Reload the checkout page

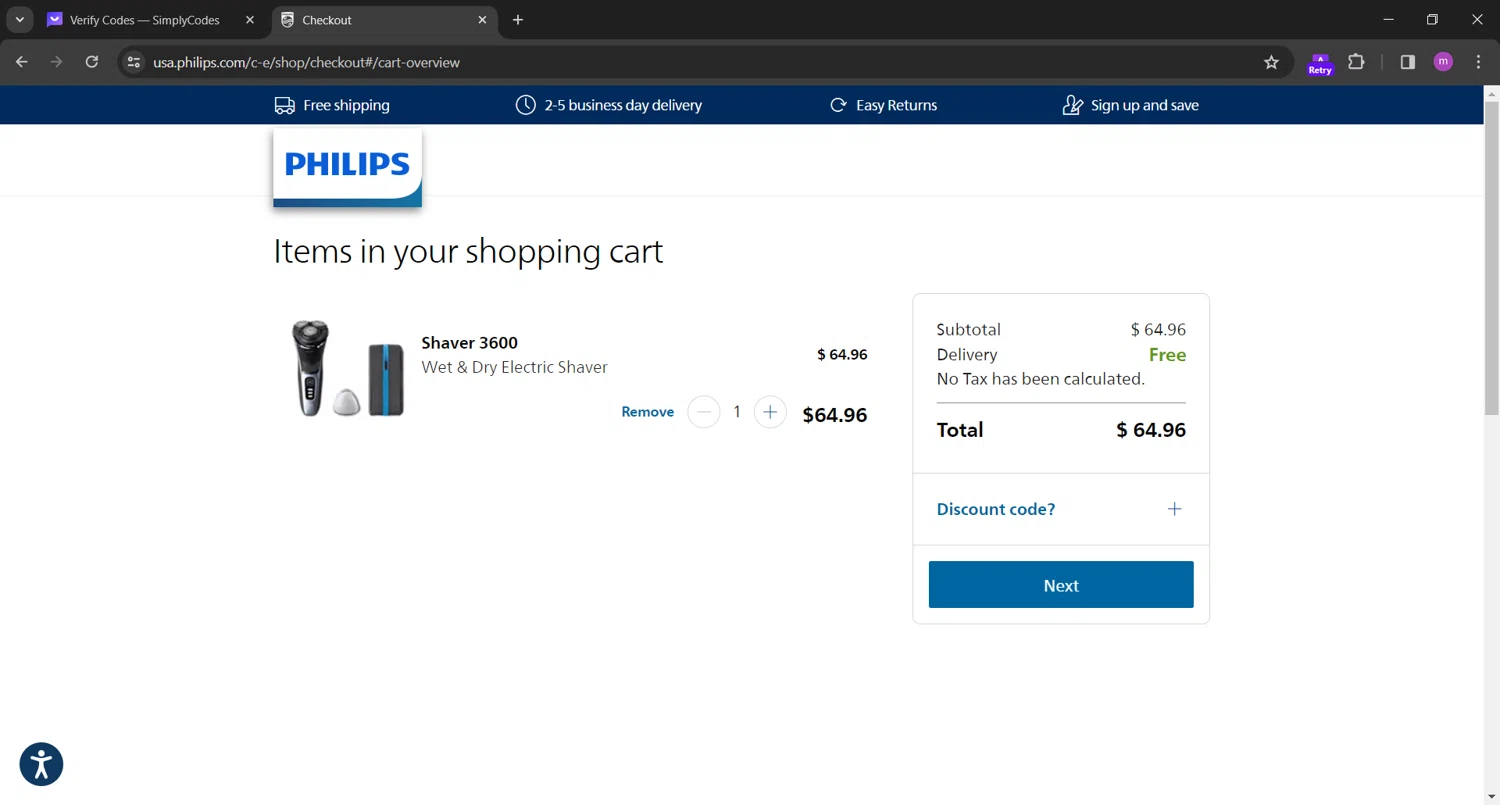pyautogui.click(x=92, y=62)
